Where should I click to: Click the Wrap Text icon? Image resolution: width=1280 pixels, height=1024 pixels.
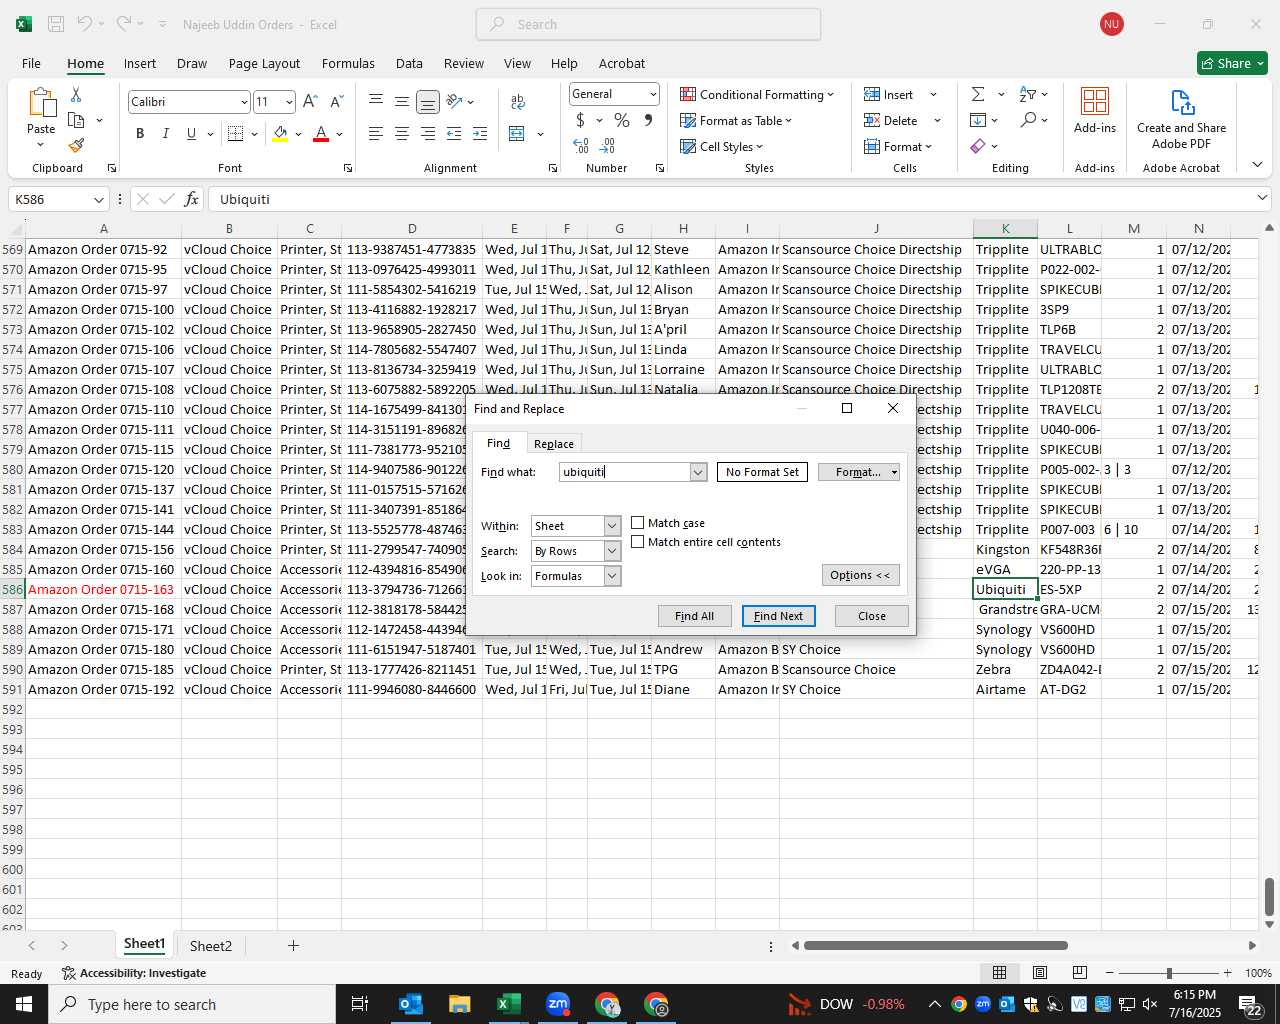(518, 101)
